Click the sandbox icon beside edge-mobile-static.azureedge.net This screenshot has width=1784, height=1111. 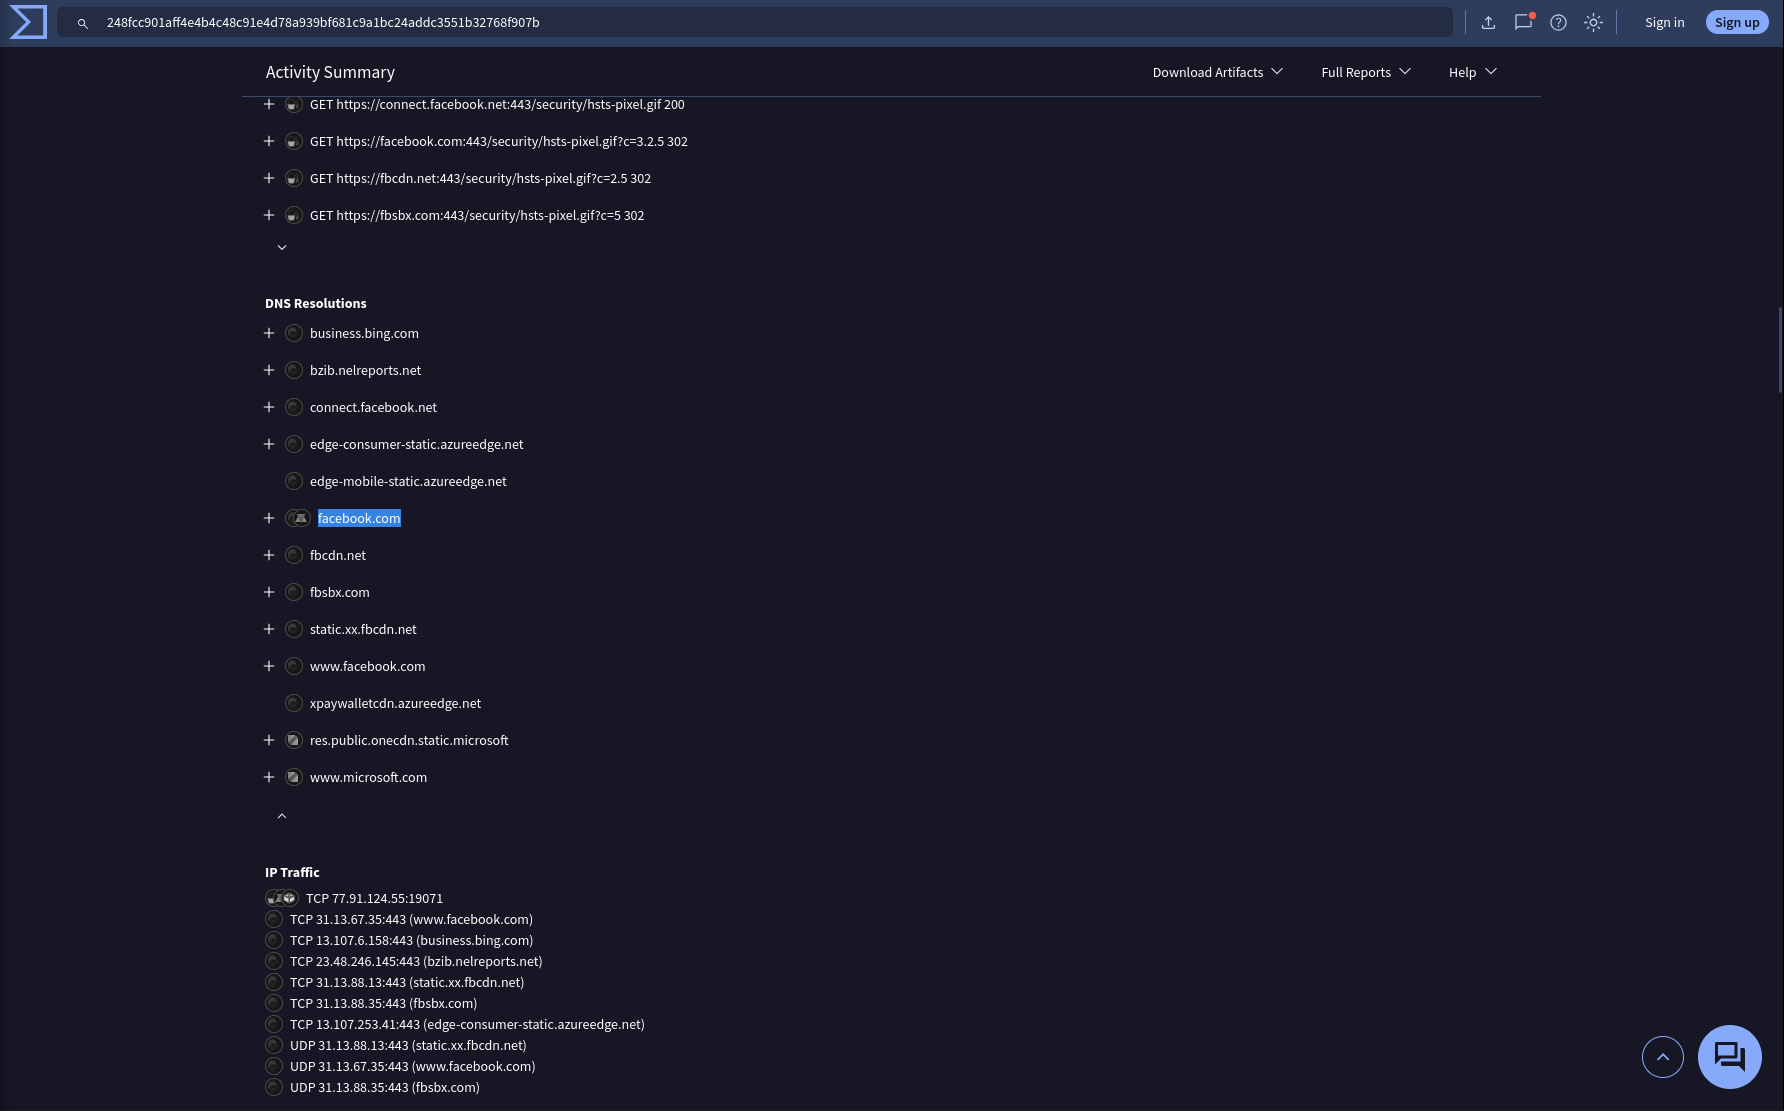(x=294, y=481)
